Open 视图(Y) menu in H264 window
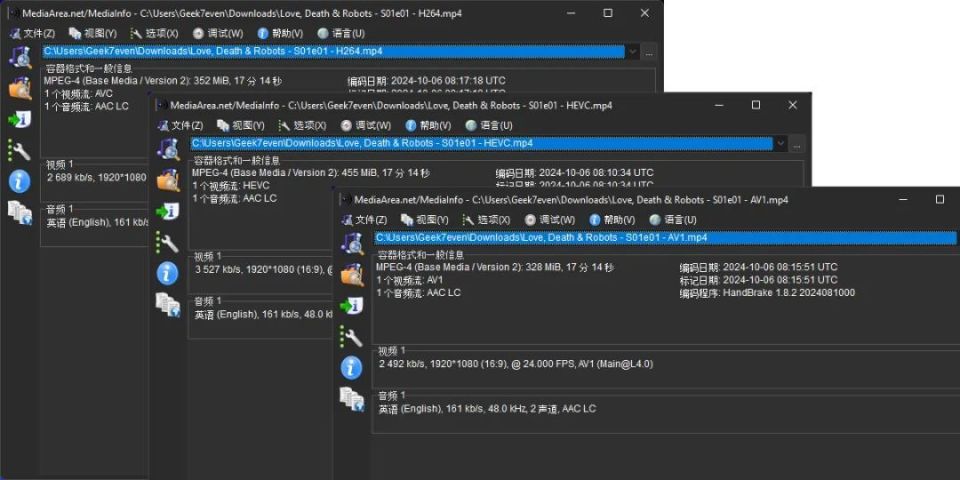This screenshot has width=960, height=480. (x=92, y=33)
